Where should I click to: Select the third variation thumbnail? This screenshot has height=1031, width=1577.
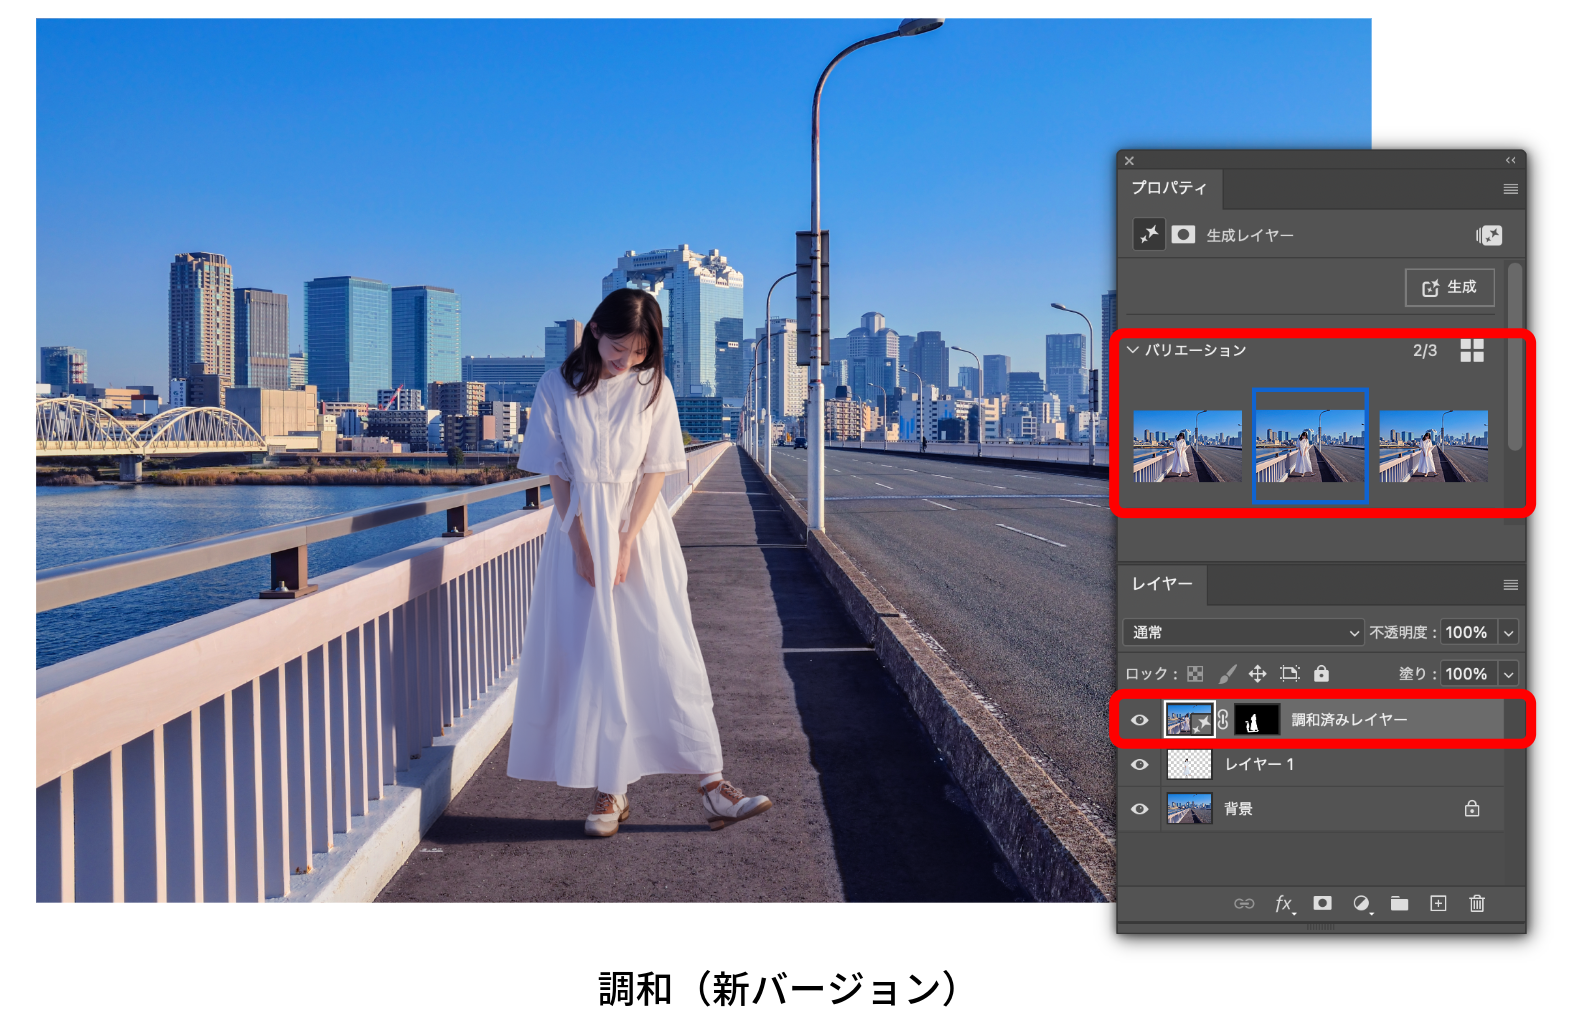point(1433,446)
